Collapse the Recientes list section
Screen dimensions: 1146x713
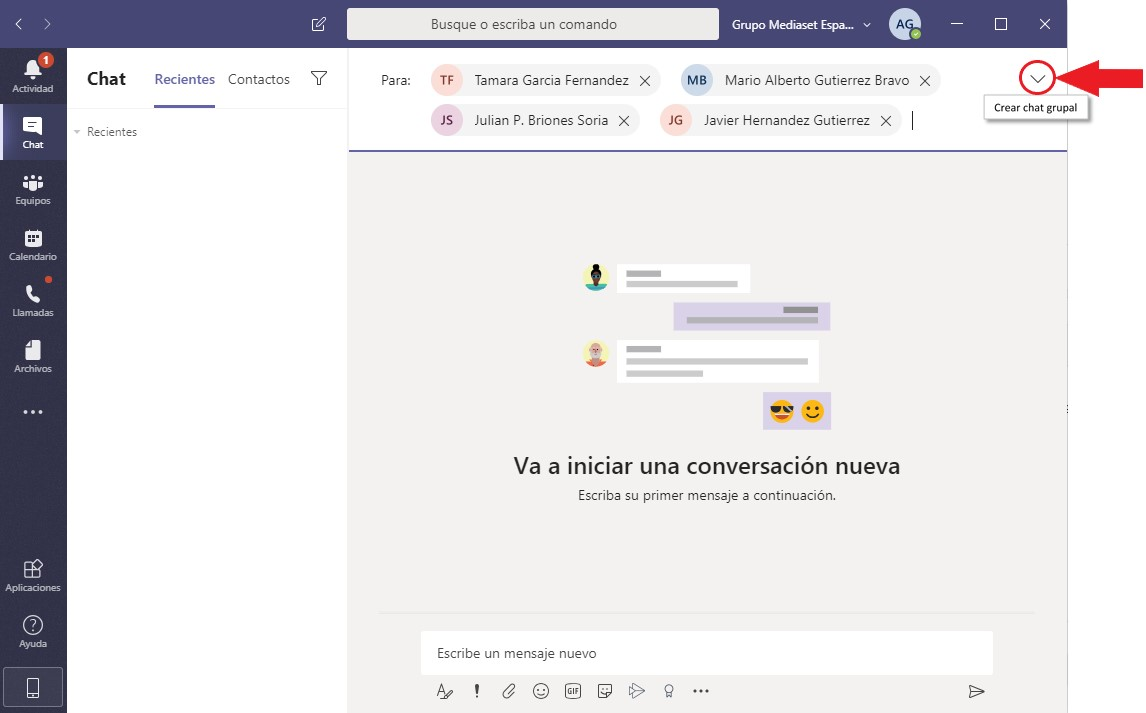click(78, 132)
